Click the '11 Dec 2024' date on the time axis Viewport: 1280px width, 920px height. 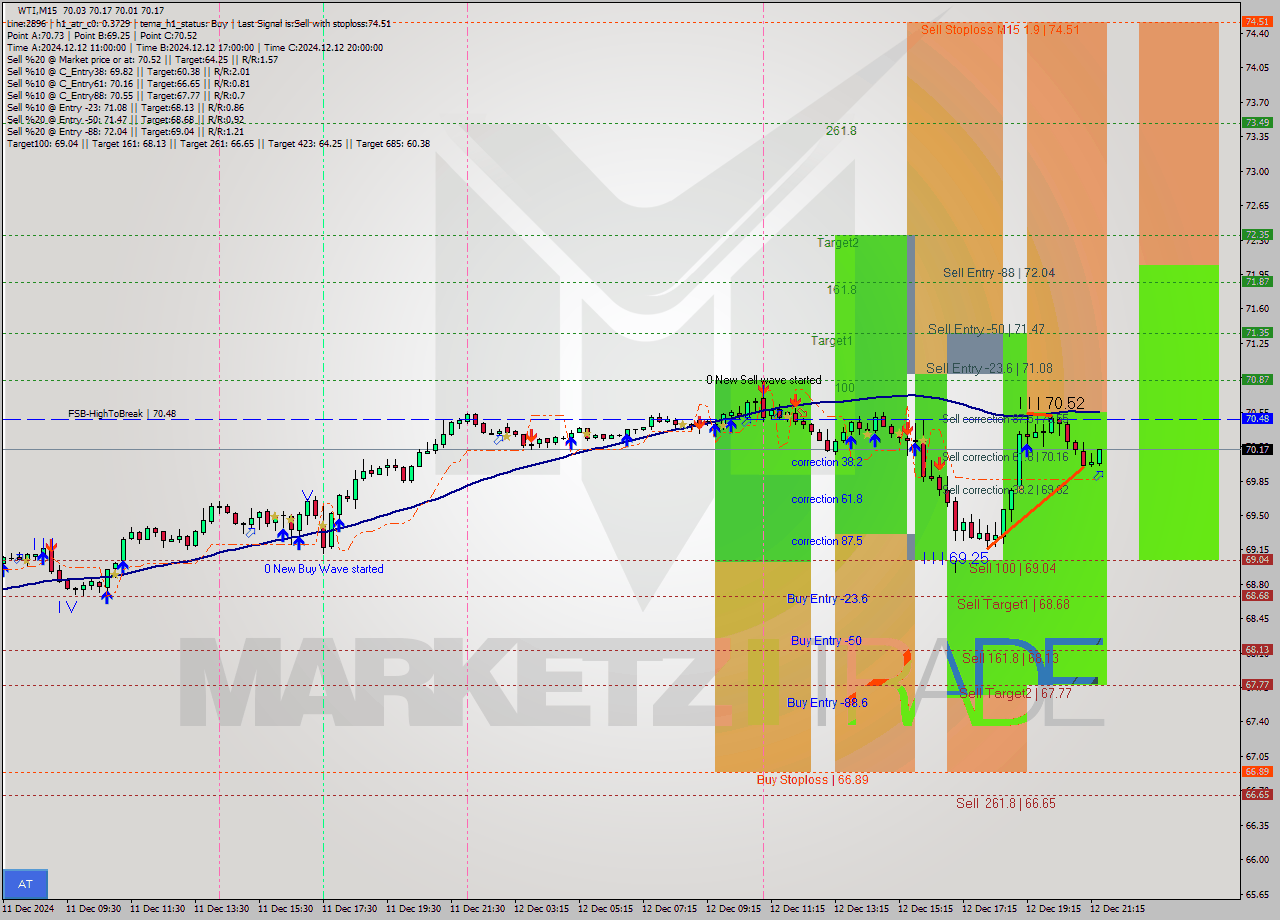tap(30, 909)
